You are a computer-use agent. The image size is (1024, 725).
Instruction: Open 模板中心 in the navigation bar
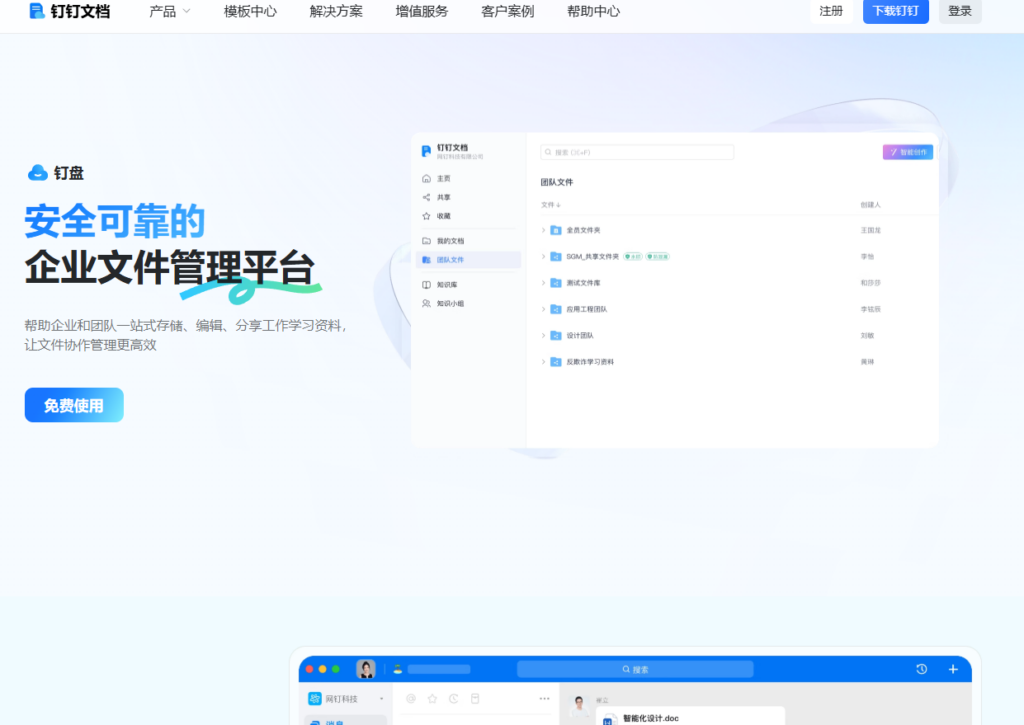pos(250,12)
